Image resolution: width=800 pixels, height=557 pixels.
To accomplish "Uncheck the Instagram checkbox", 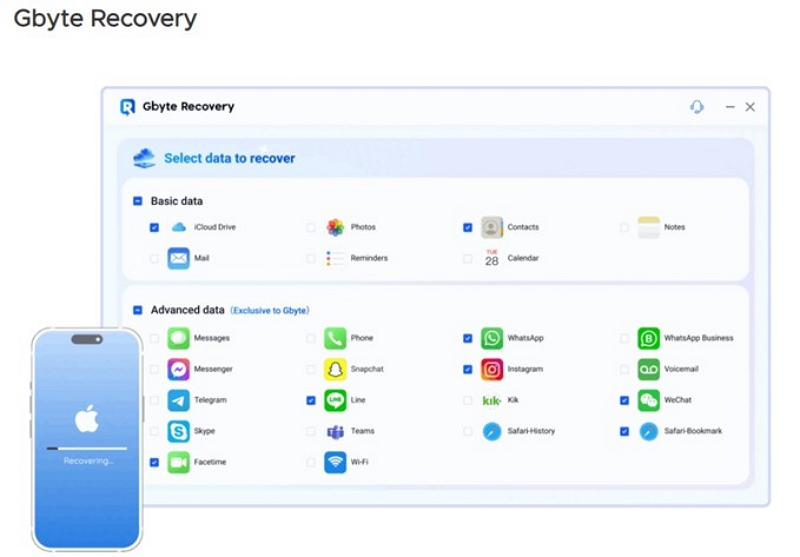I will (467, 369).
